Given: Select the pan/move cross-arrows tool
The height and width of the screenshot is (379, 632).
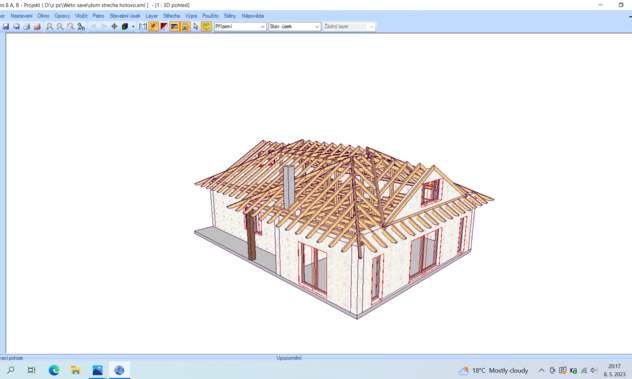Looking at the screenshot, I should click(x=114, y=27).
